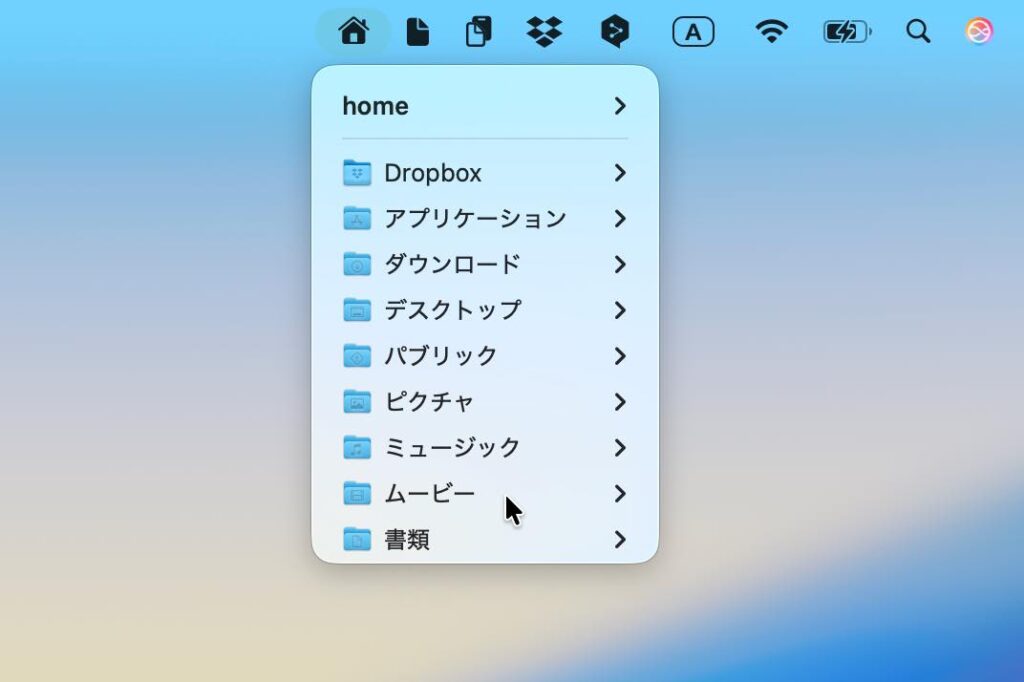Choose the デスクトップ folder entry

tap(452, 310)
